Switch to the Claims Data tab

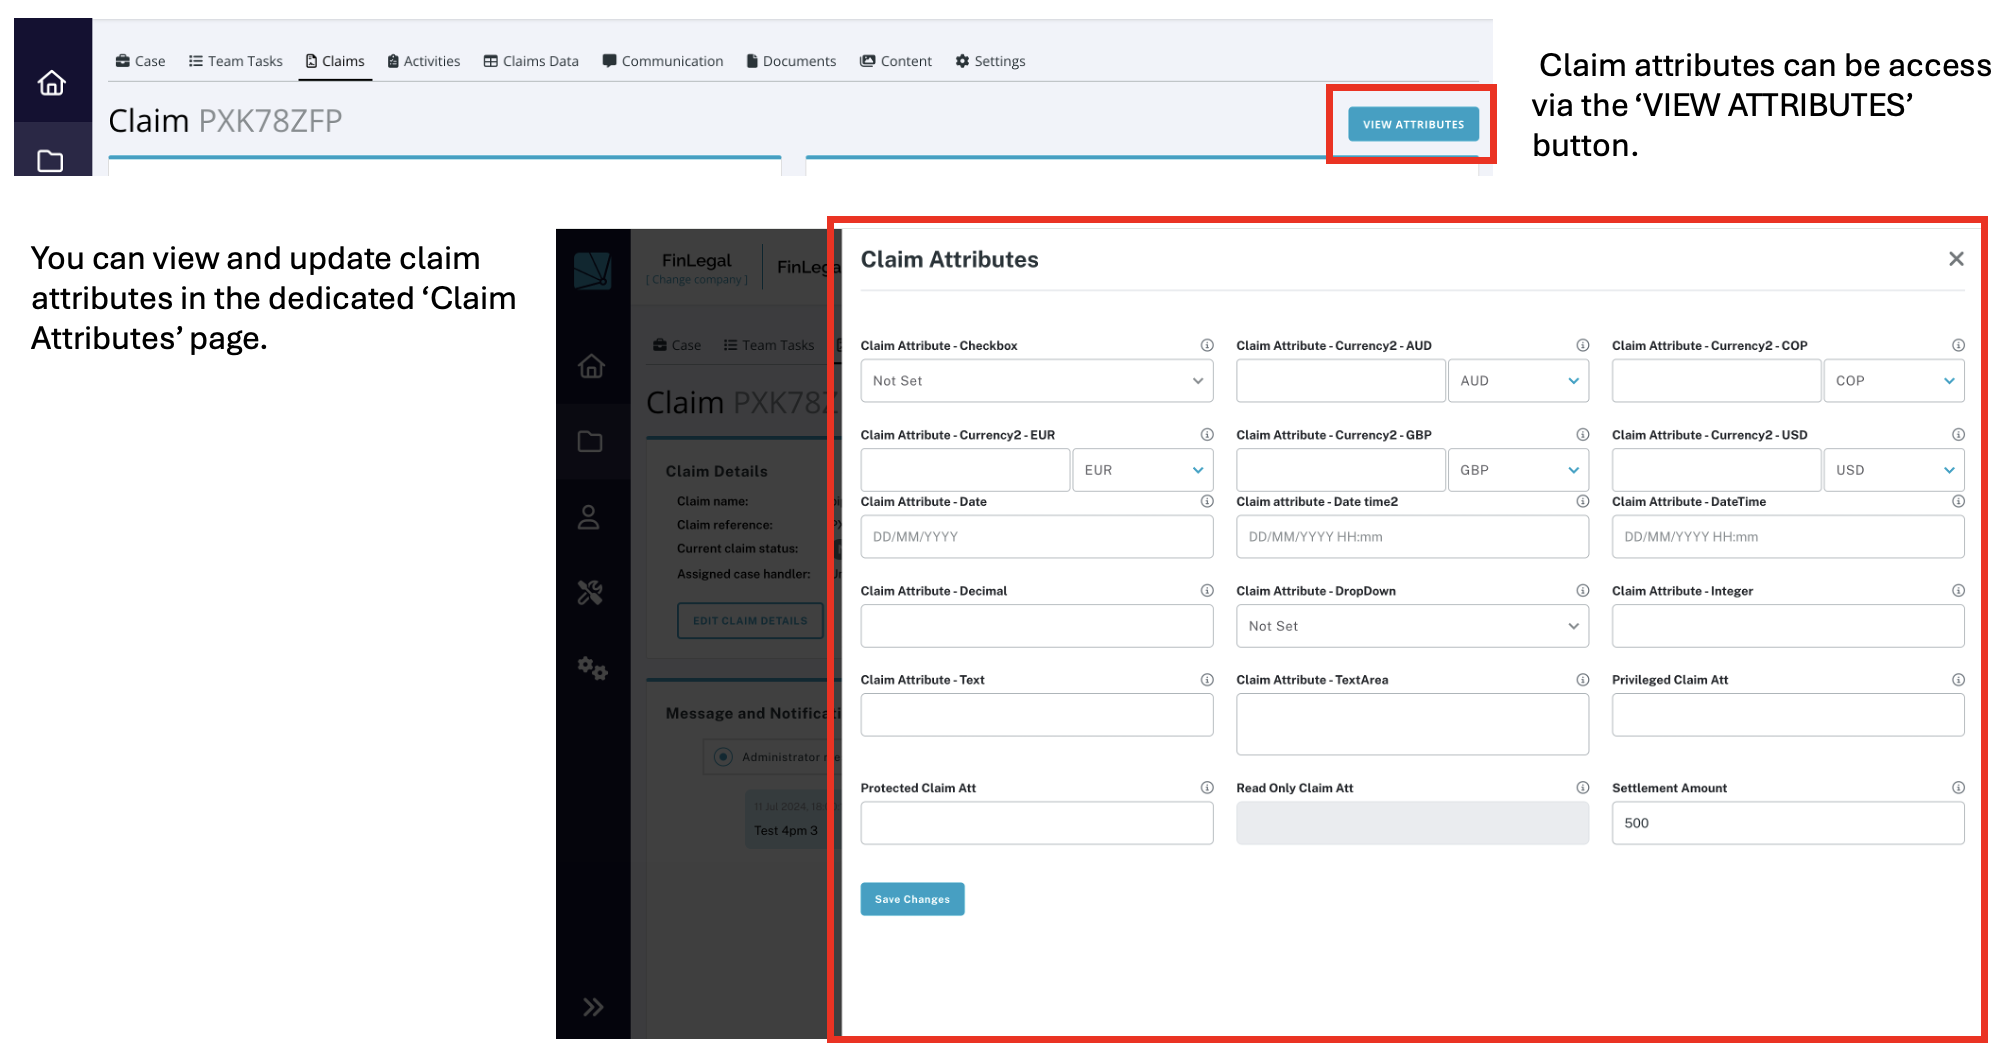[x=531, y=60]
